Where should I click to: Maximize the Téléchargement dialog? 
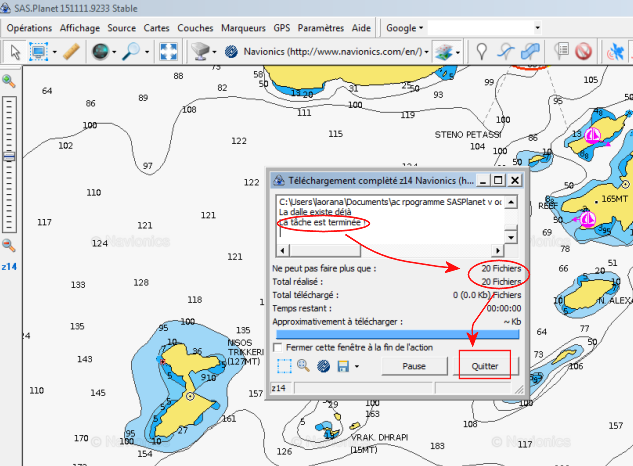(x=499, y=181)
